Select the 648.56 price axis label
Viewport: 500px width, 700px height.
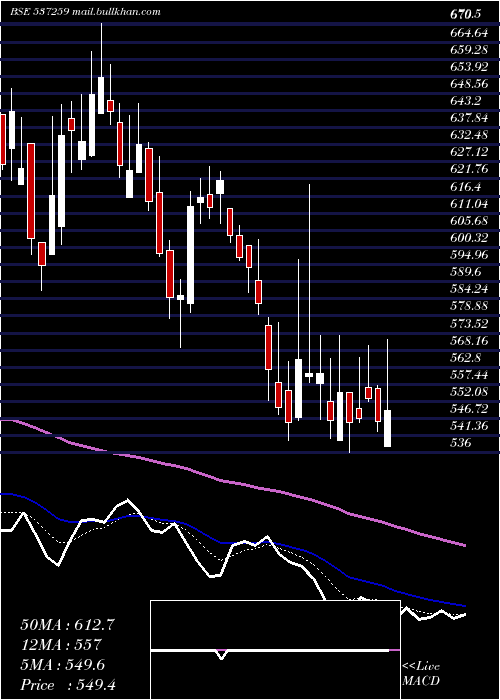click(x=469, y=83)
